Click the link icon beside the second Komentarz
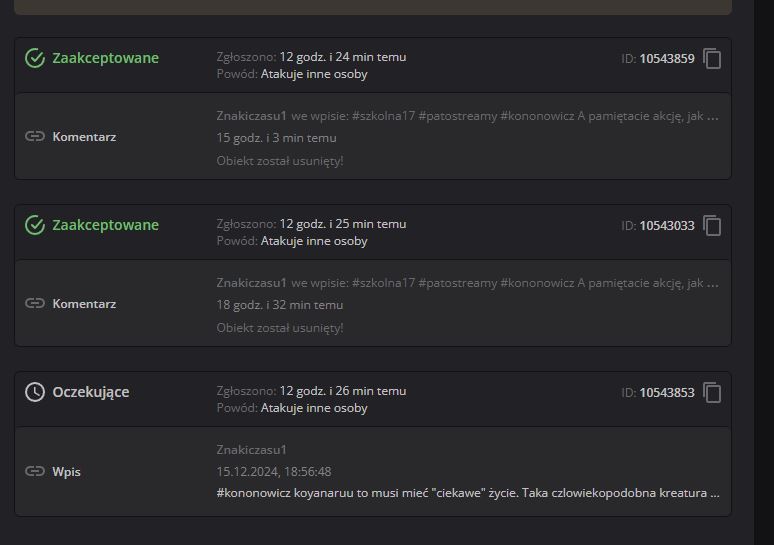This screenshot has height=545, width=774. pyautogui.click(x=35, y=303)
